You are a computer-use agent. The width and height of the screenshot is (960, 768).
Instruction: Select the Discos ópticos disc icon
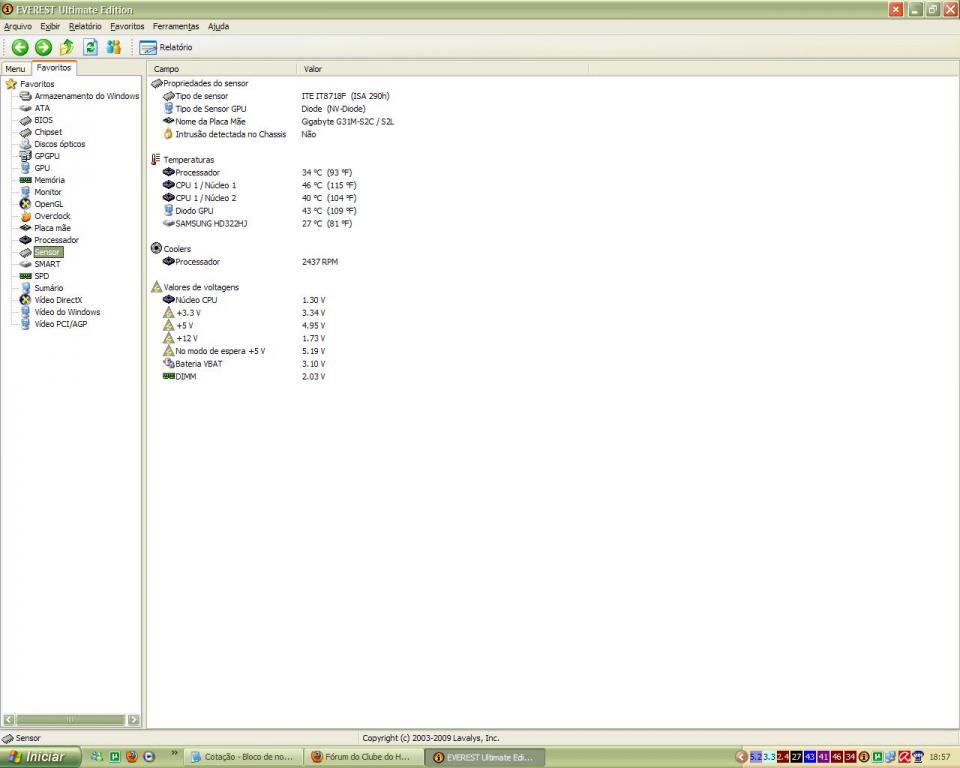25,144
